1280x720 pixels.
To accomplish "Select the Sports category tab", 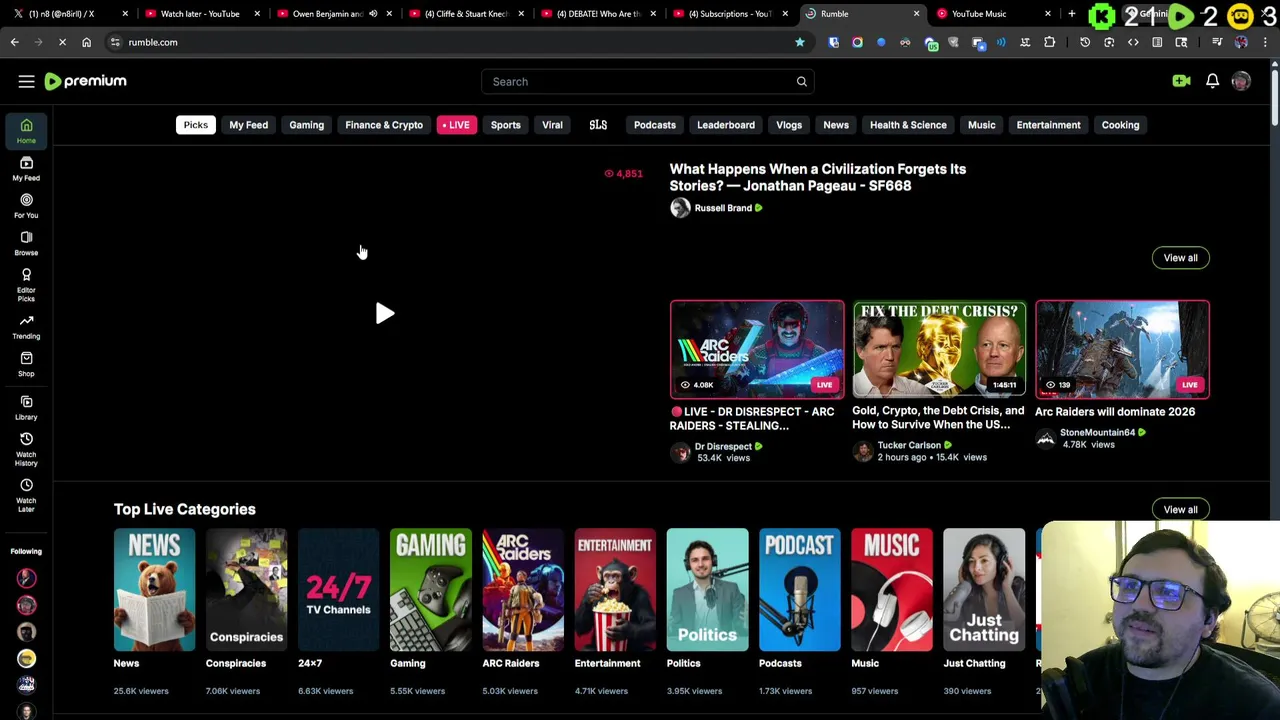I will point(505,125).
